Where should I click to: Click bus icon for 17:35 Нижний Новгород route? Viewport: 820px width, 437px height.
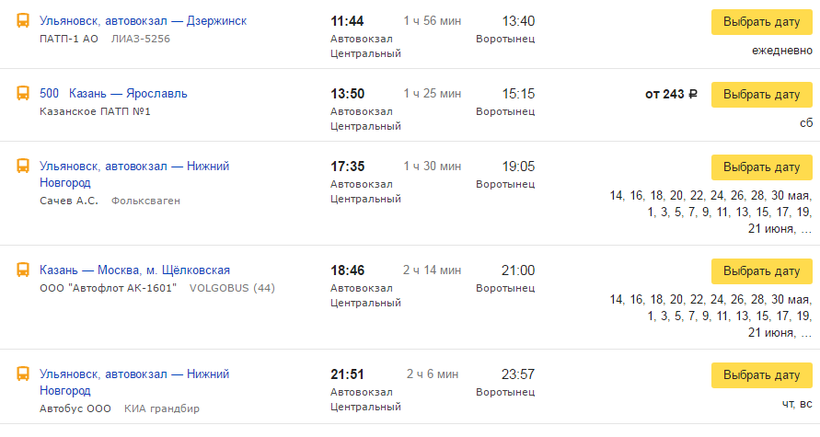(x=22, y=166)
